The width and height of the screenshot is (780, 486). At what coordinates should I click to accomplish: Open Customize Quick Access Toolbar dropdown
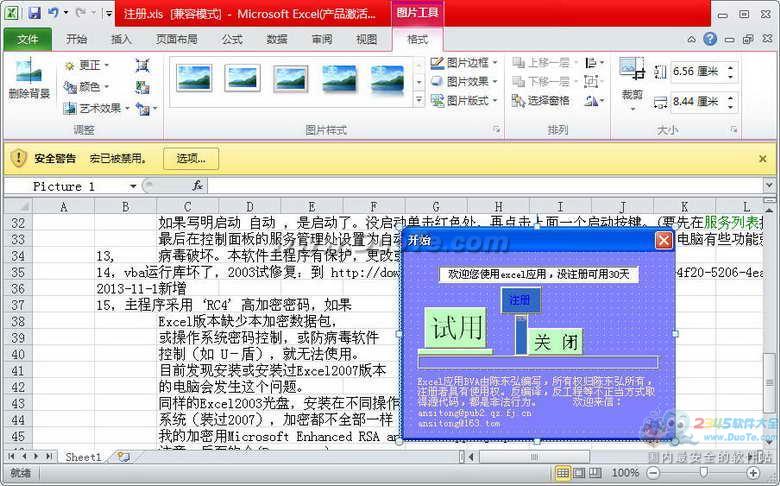coord(108,13)
